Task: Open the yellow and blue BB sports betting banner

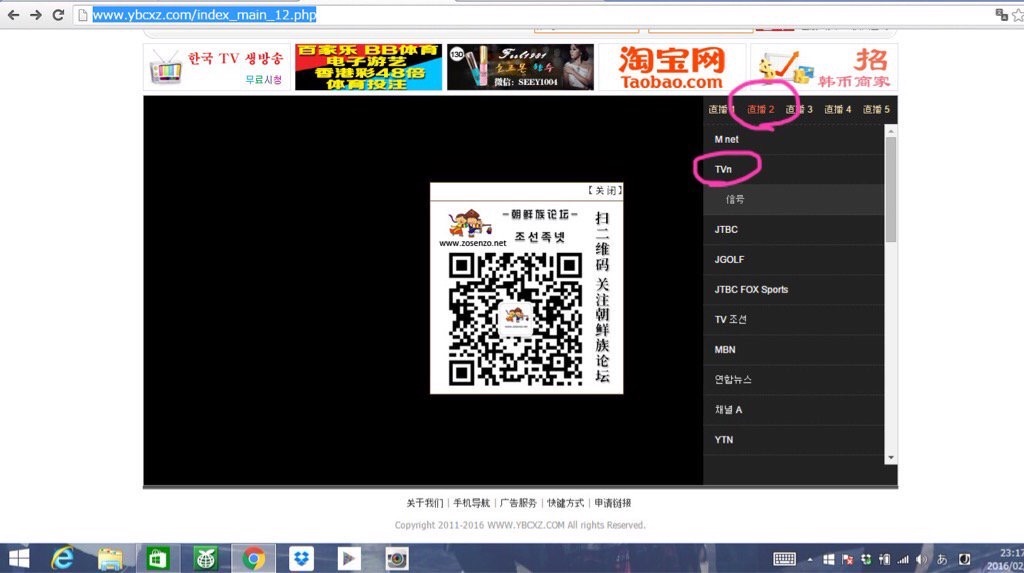Action: [368, 67]
